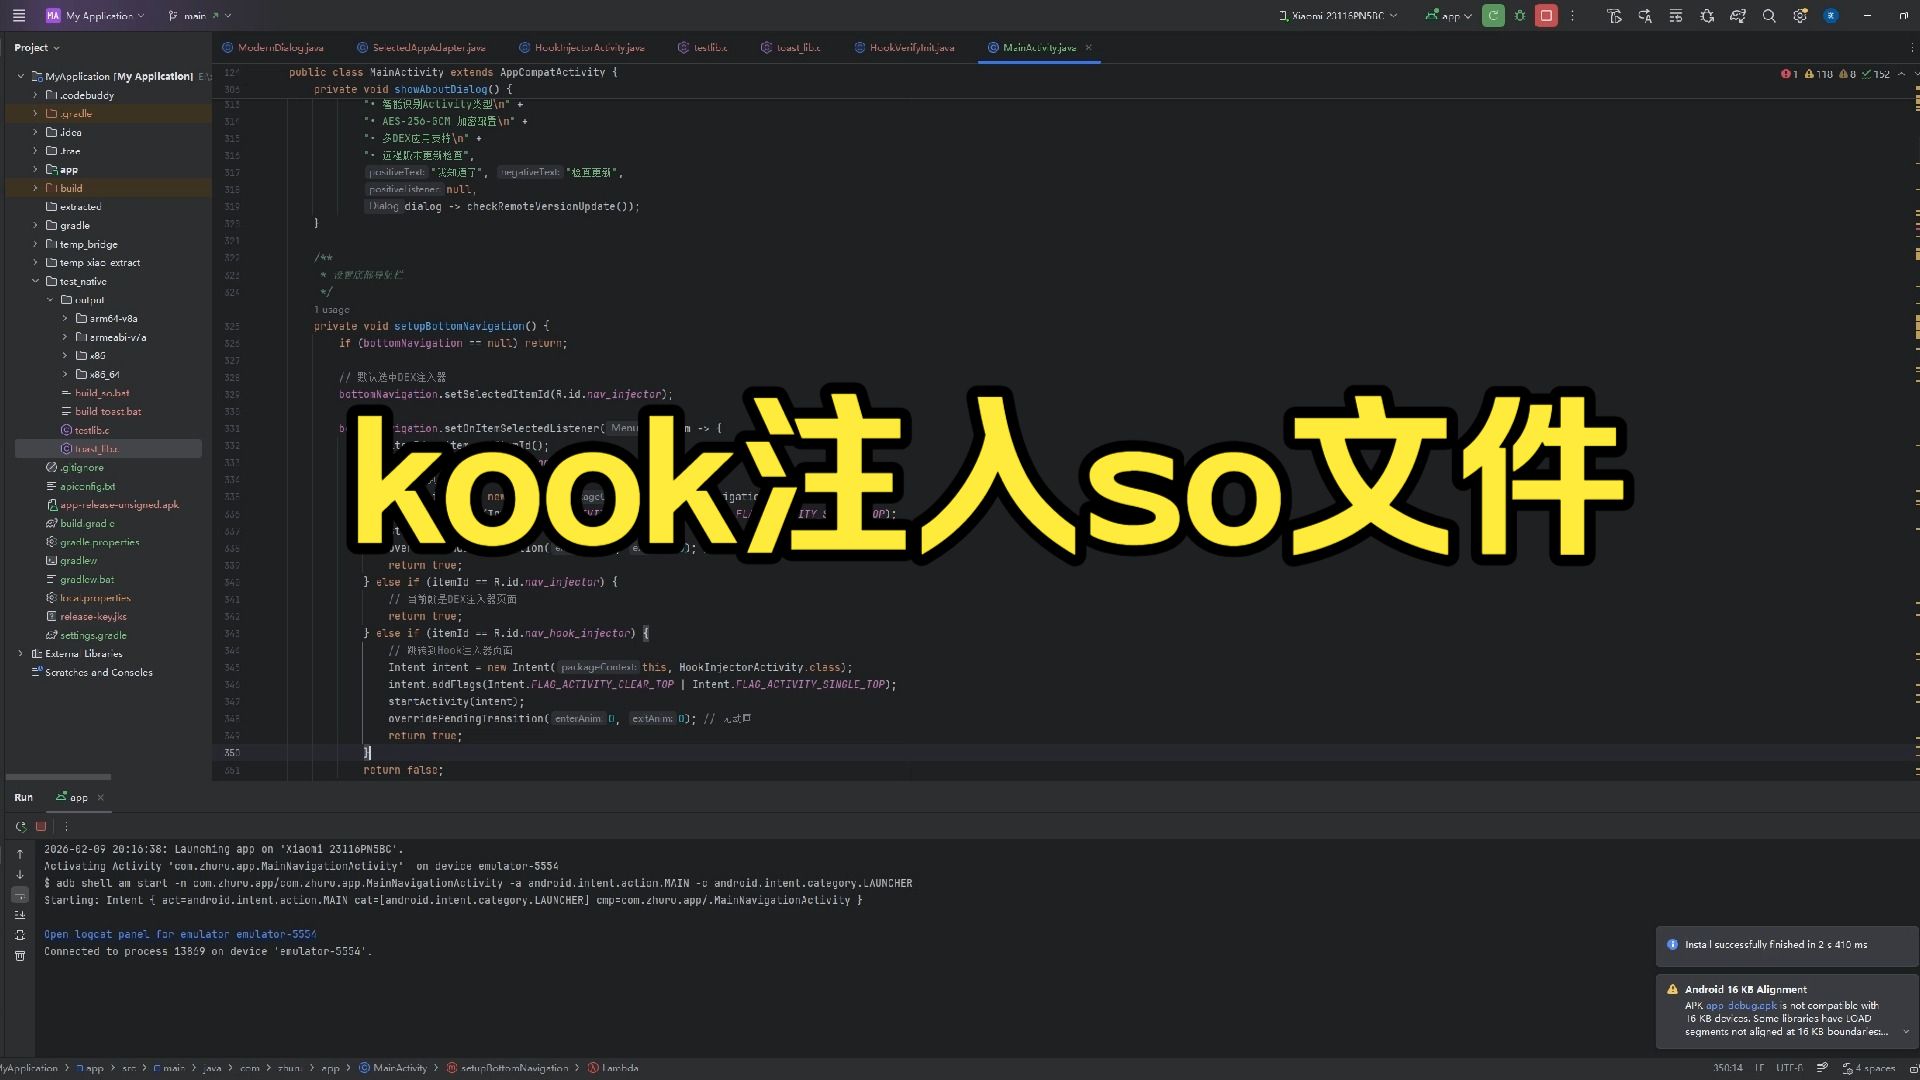Toggle soft-wrap in Run console
This screenshot has height=1080, width=1920.
20,895
